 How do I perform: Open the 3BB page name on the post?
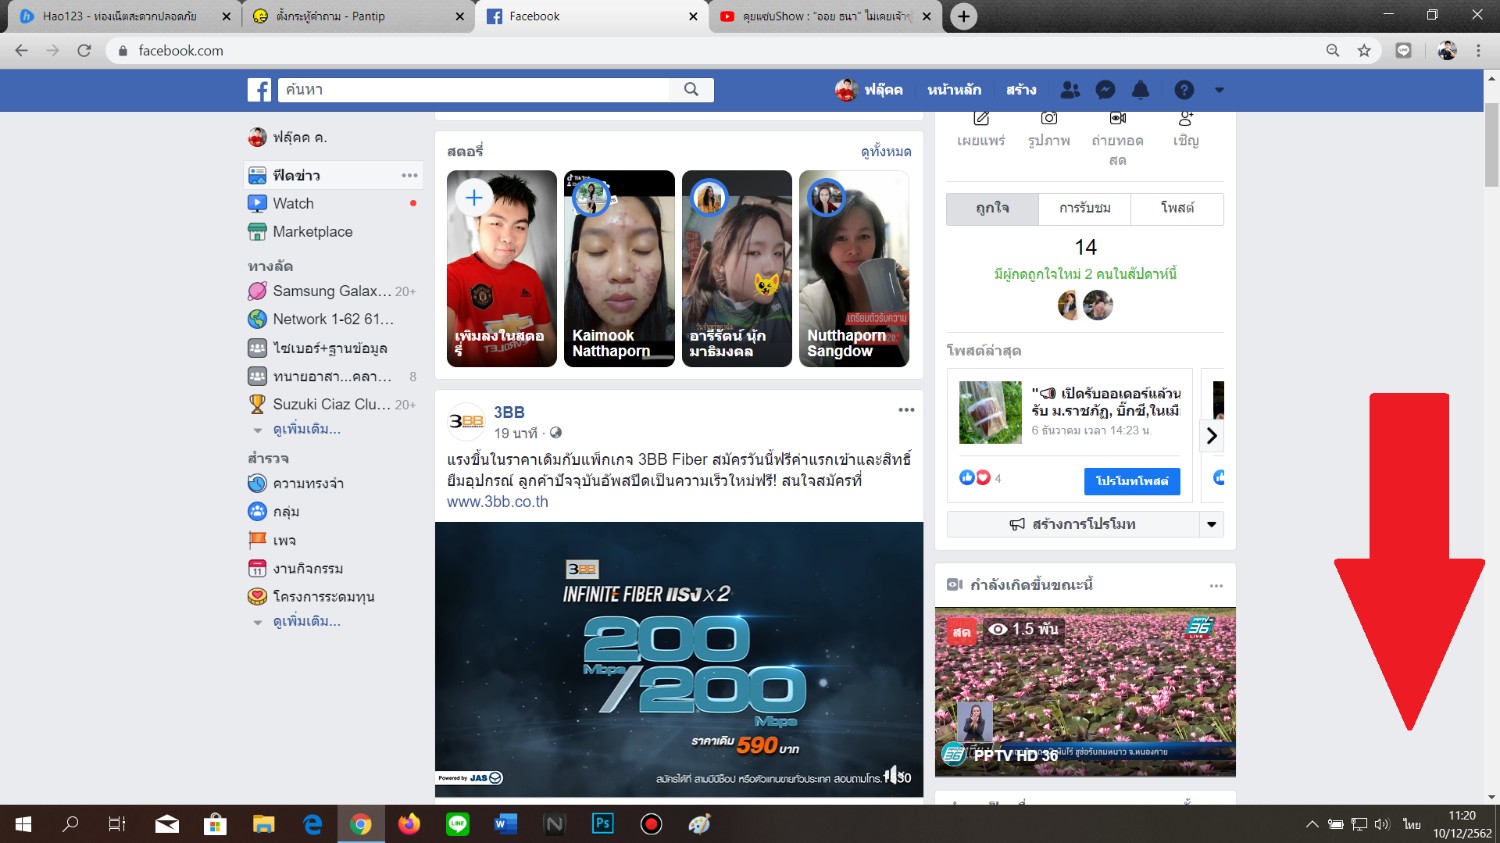(x=509, y=412)
